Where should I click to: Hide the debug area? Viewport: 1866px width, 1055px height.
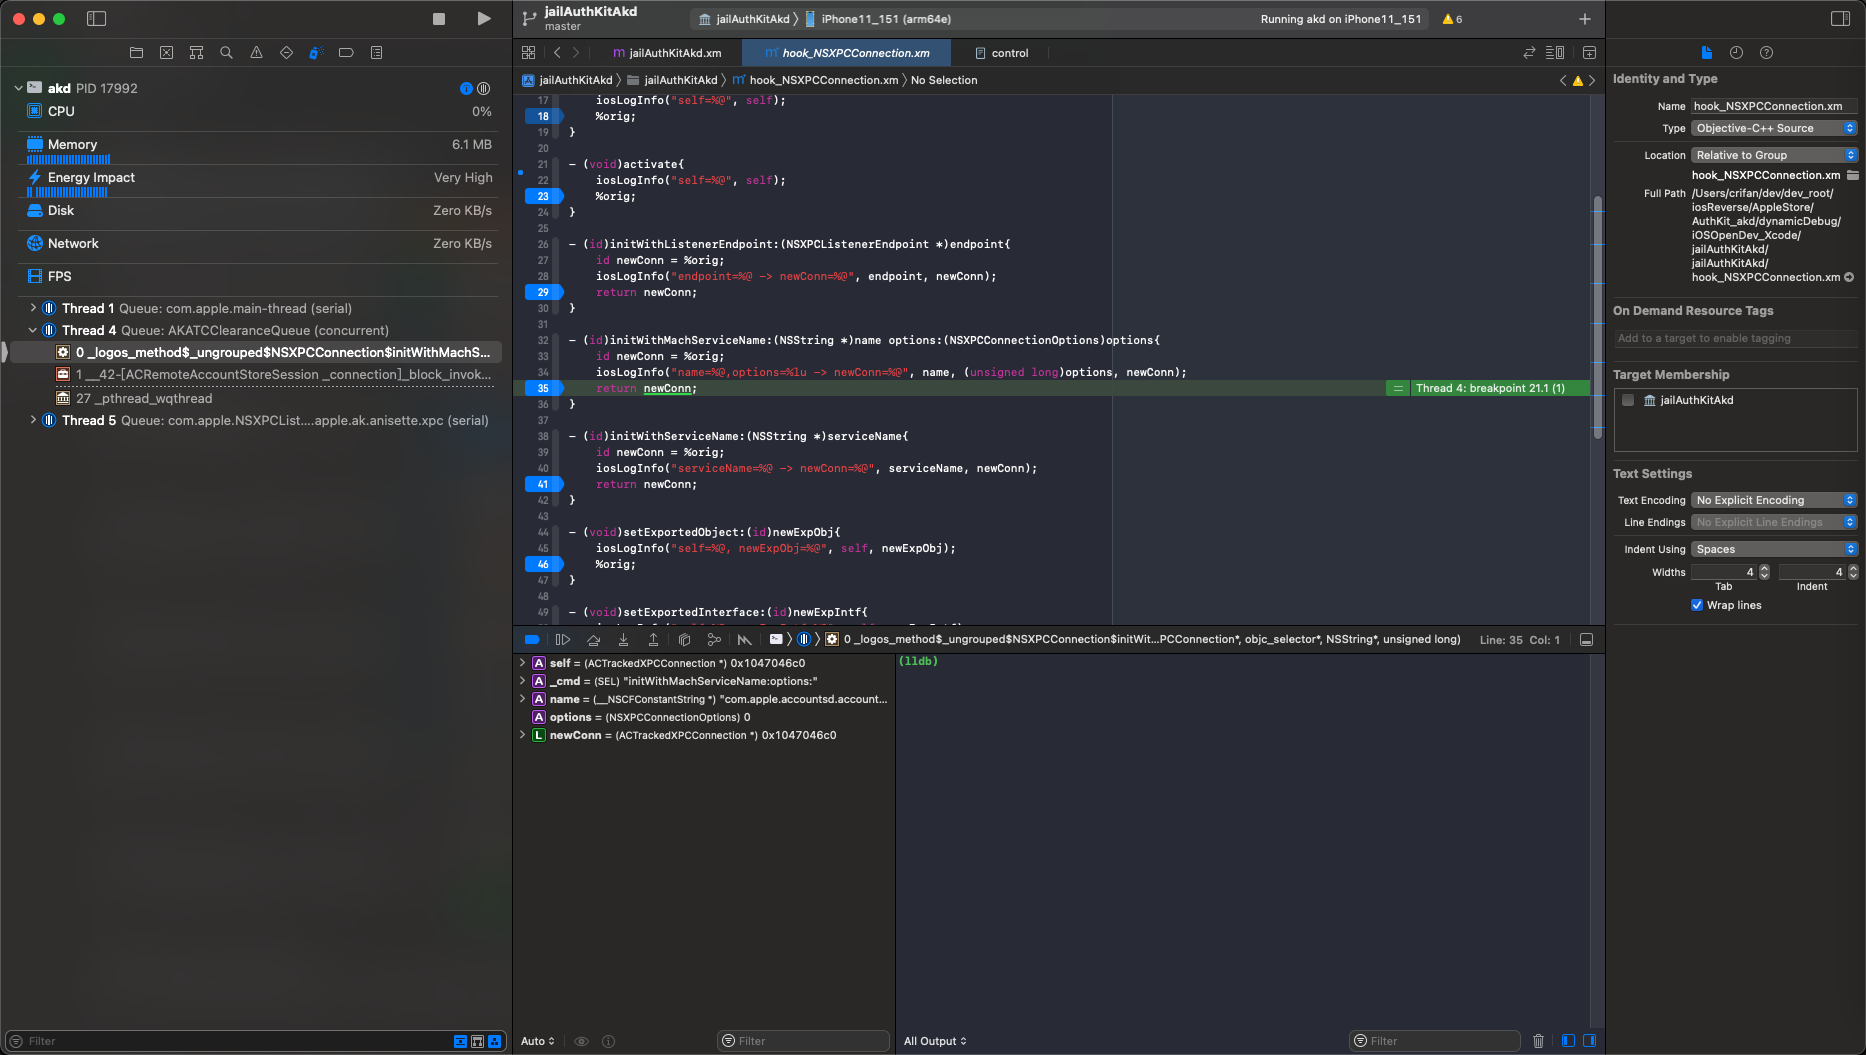coord(1586,639)
